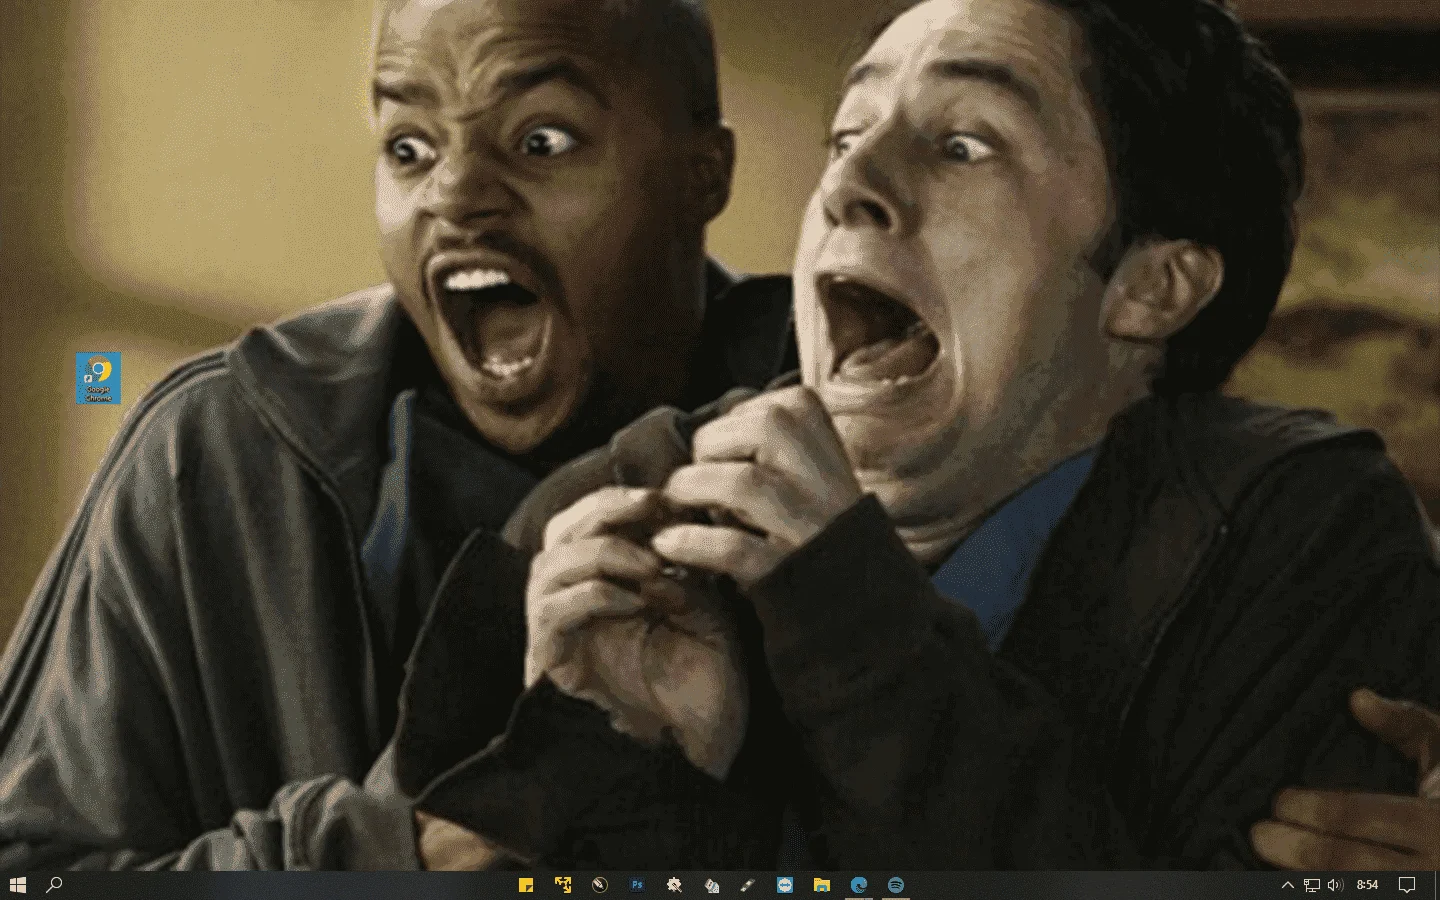Image resolution: width=1440 pixels, height=900 pixels.
Task: Show hidden system tray icons
Action: [1288, 885]
